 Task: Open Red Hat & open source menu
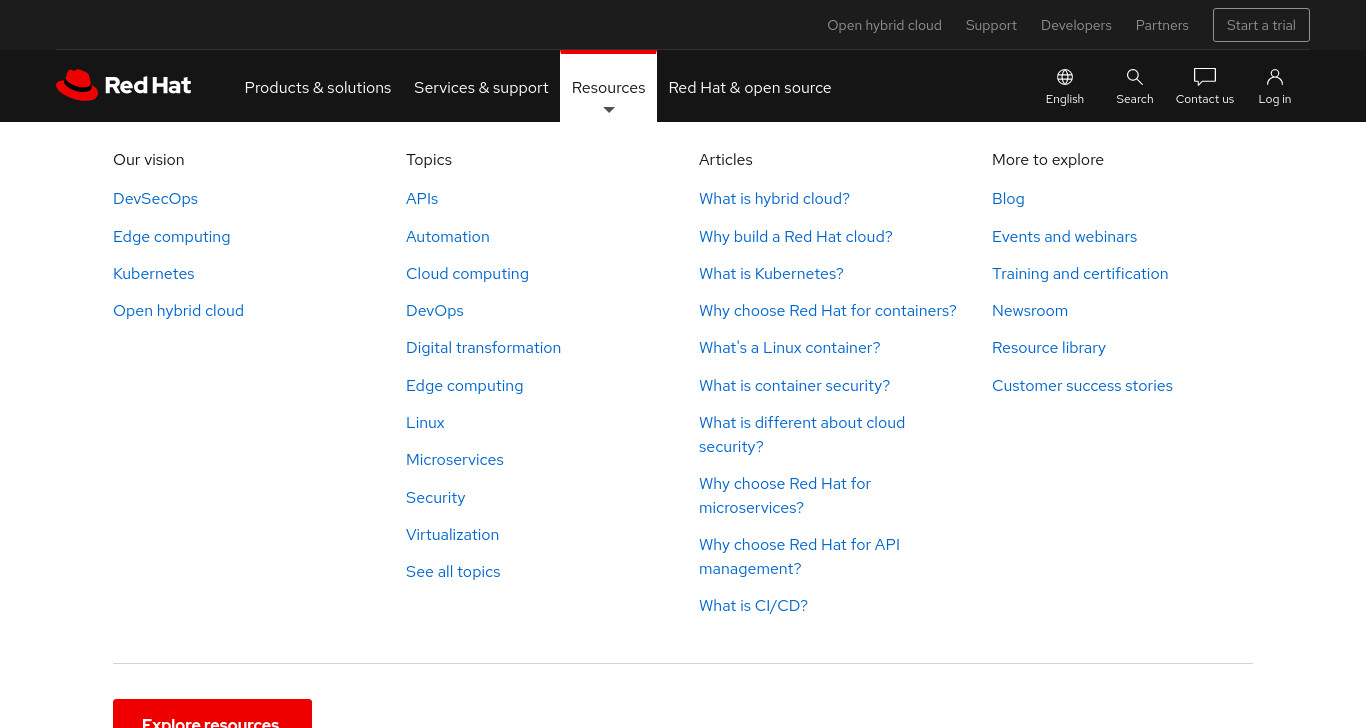750,87
